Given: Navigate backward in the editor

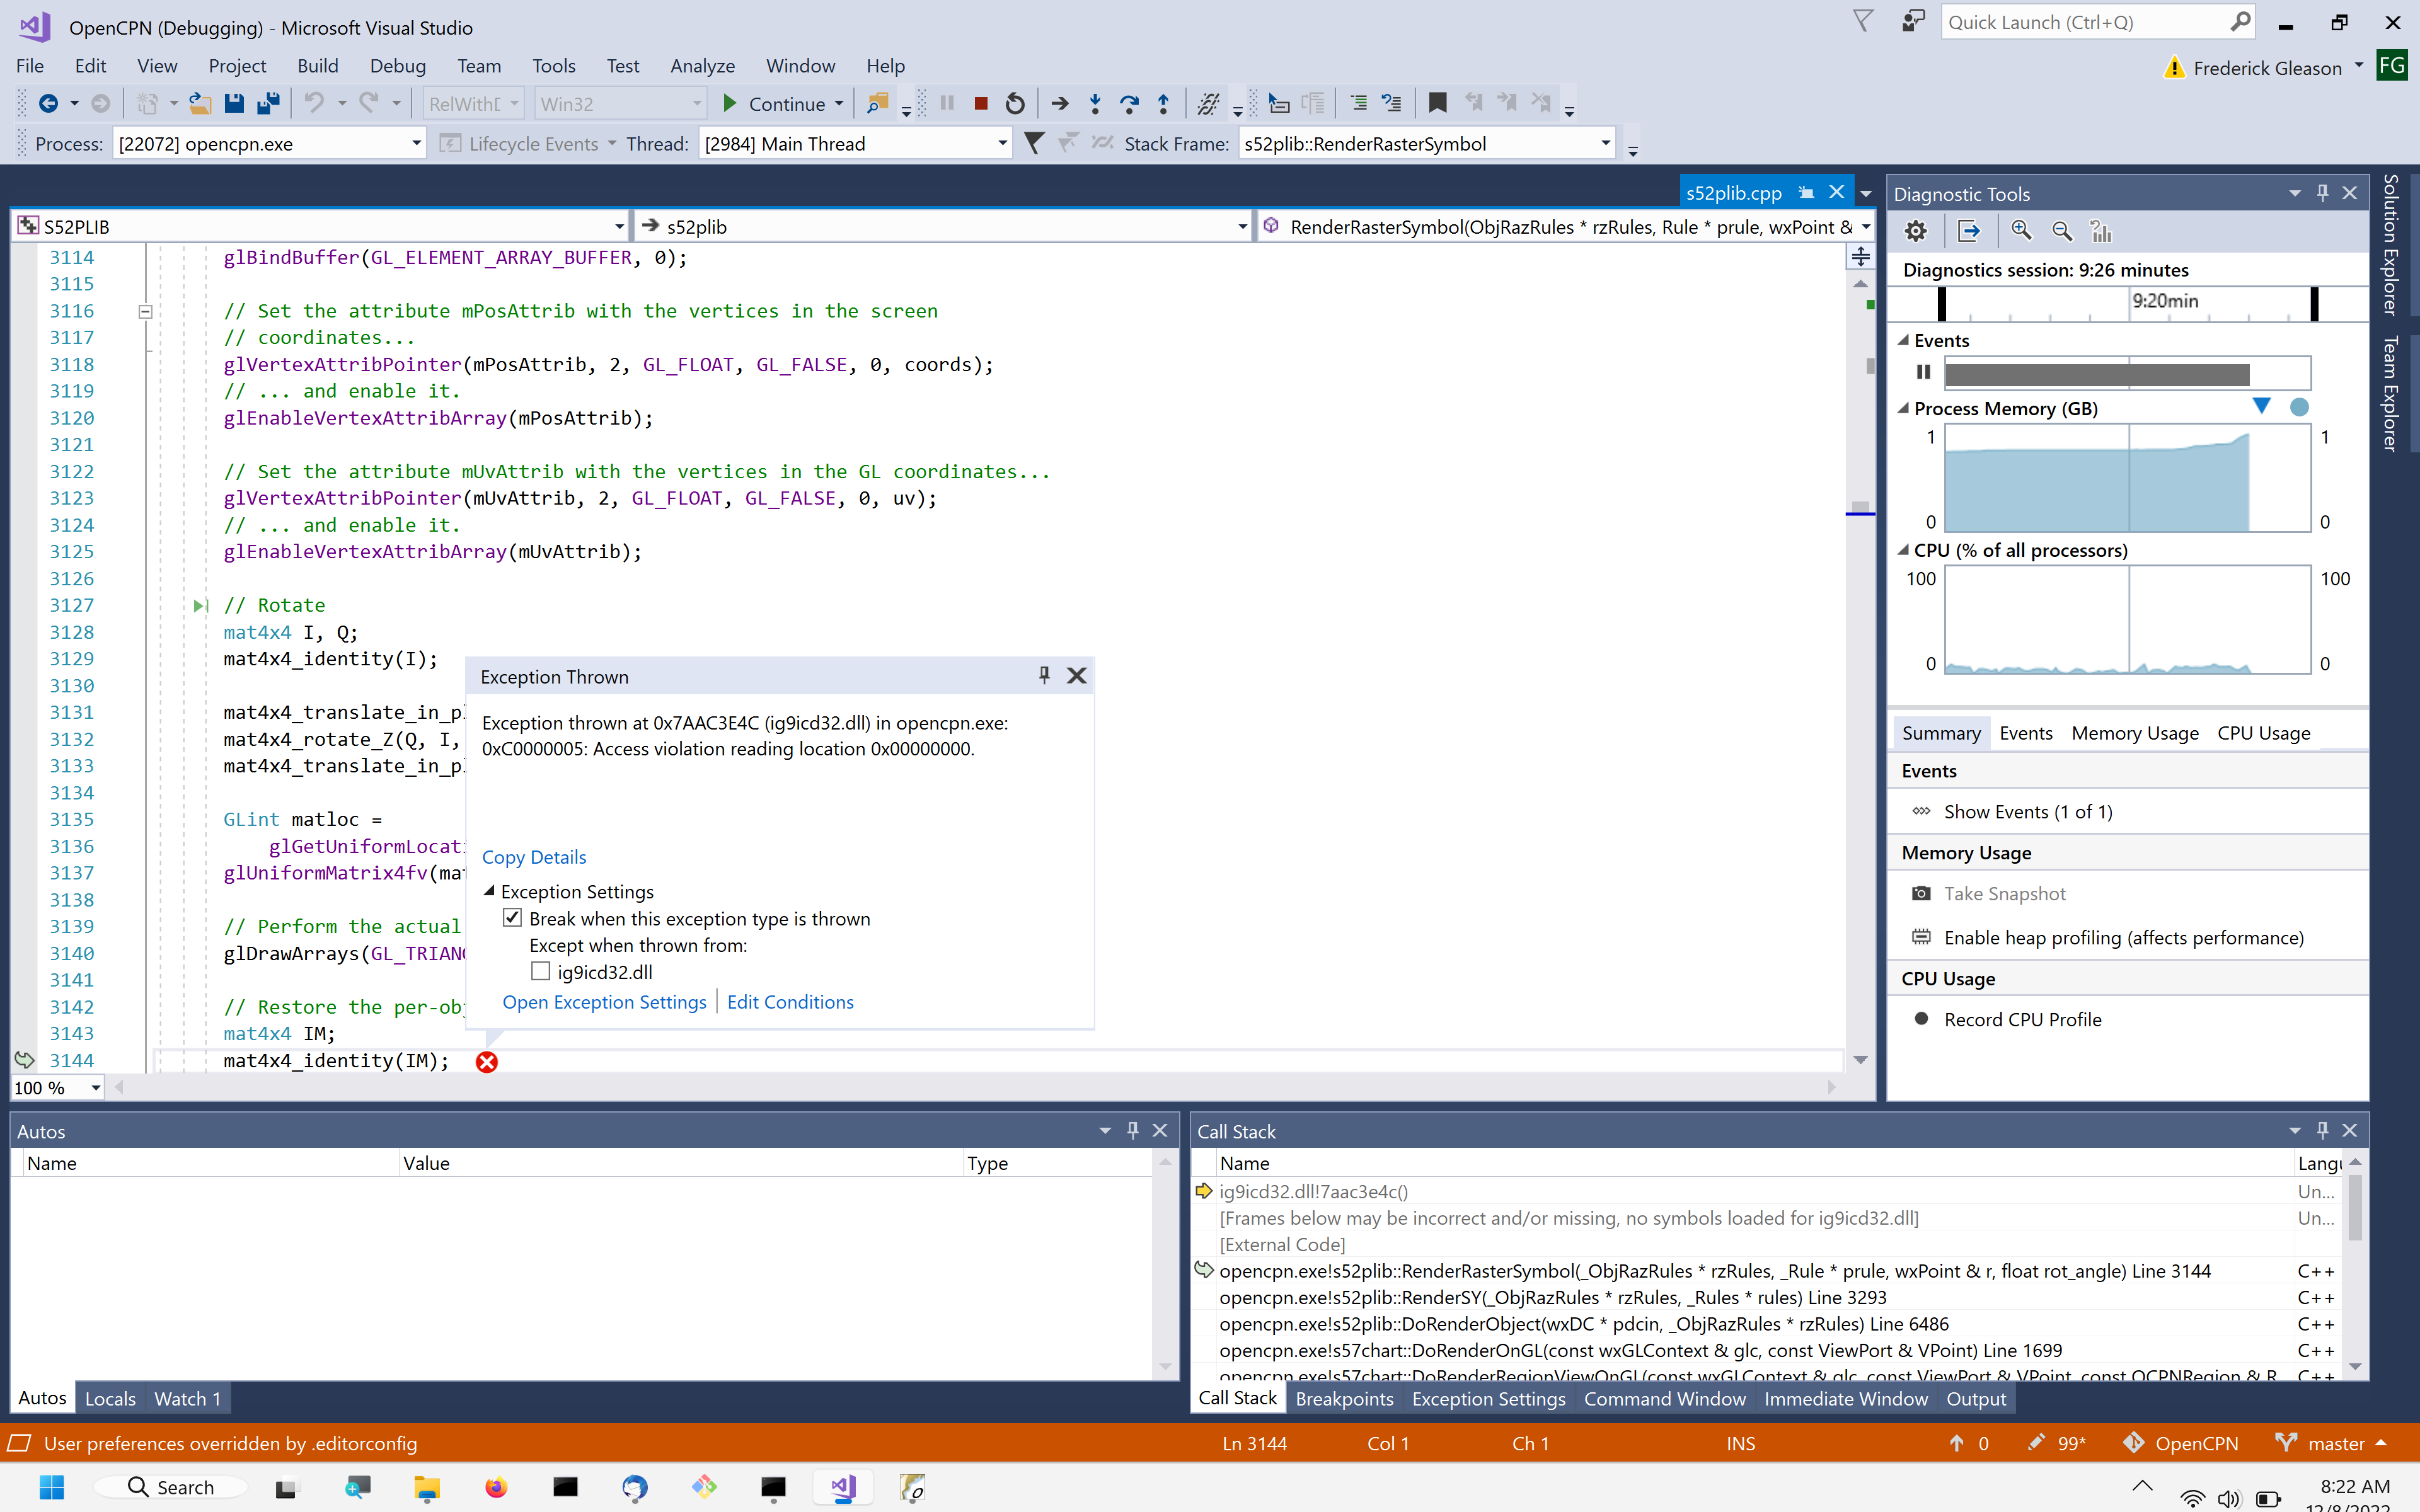Looking at the screenshot, I should pyautogui.click(x=48, y=103).
